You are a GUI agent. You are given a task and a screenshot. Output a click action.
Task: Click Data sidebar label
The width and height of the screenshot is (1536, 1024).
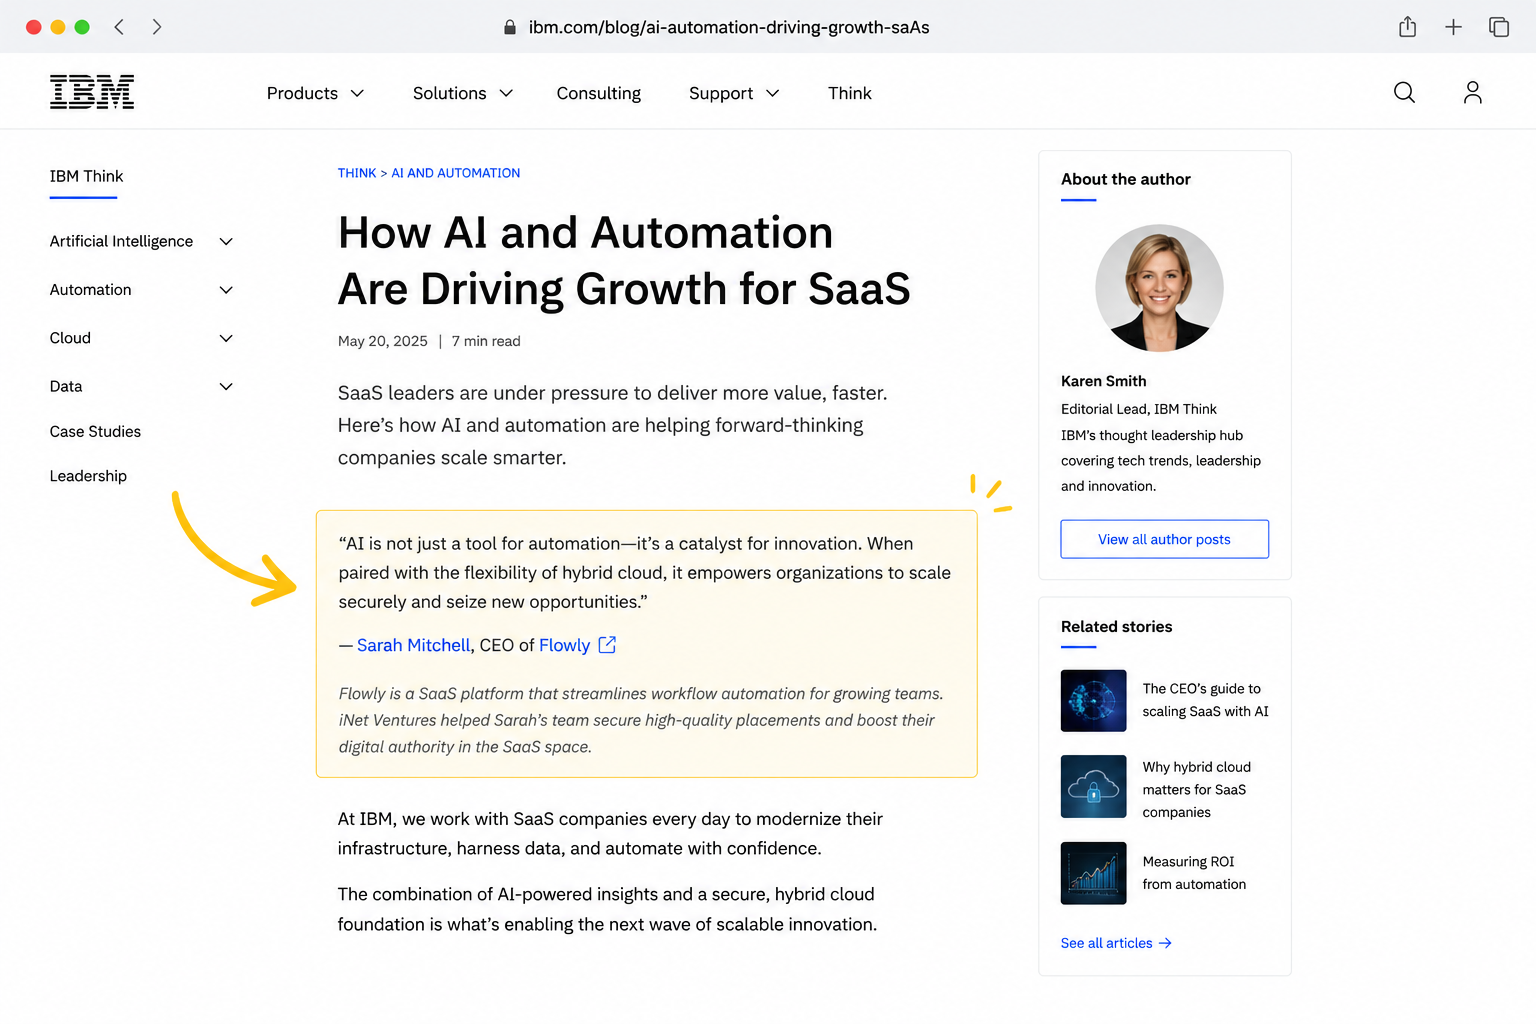[66, 386]
